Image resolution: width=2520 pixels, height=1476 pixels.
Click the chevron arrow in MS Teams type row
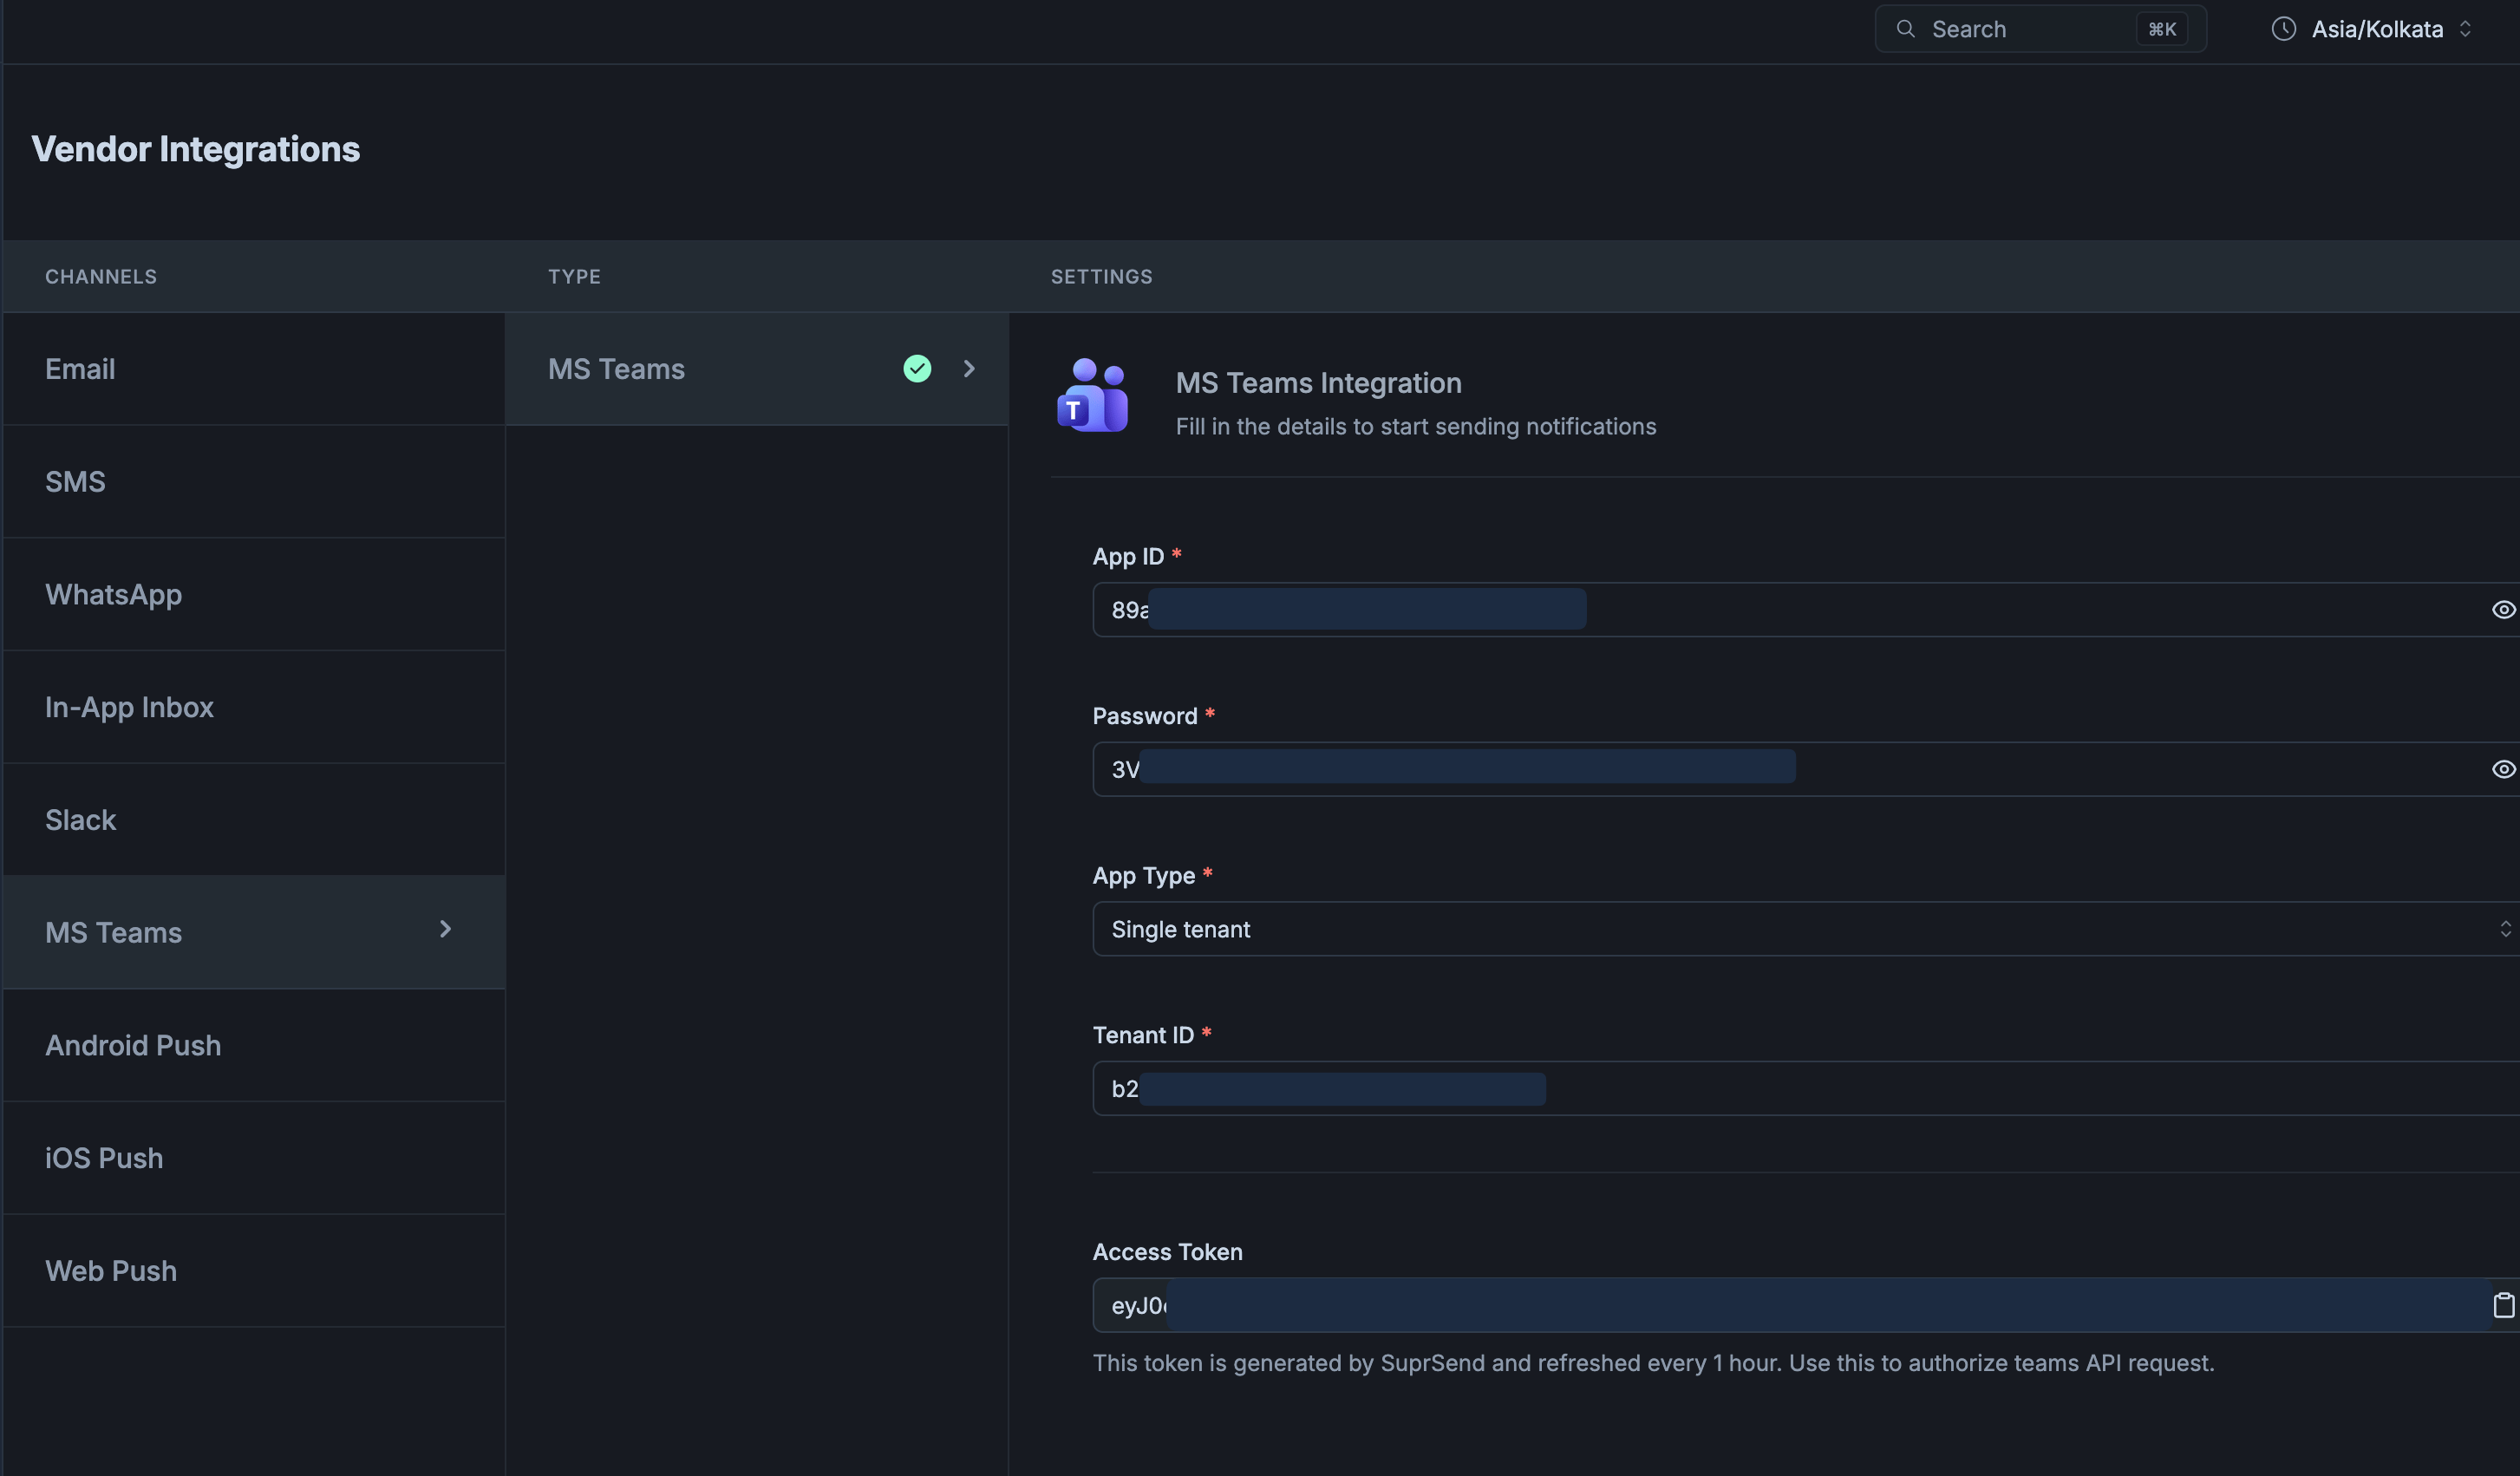point(969,369)
